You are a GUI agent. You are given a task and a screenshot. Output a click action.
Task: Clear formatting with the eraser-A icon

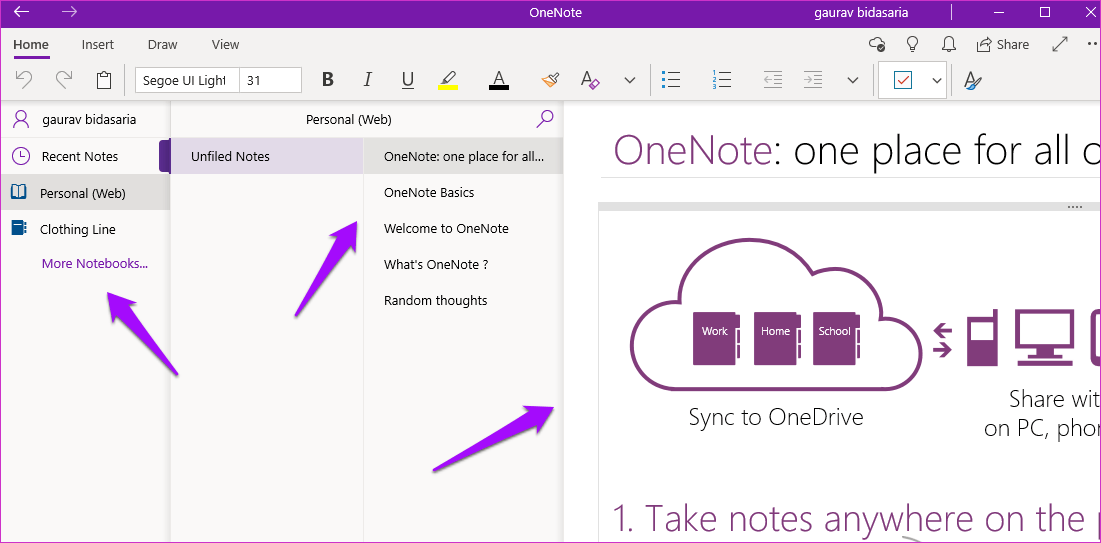[x=590, y=80]
